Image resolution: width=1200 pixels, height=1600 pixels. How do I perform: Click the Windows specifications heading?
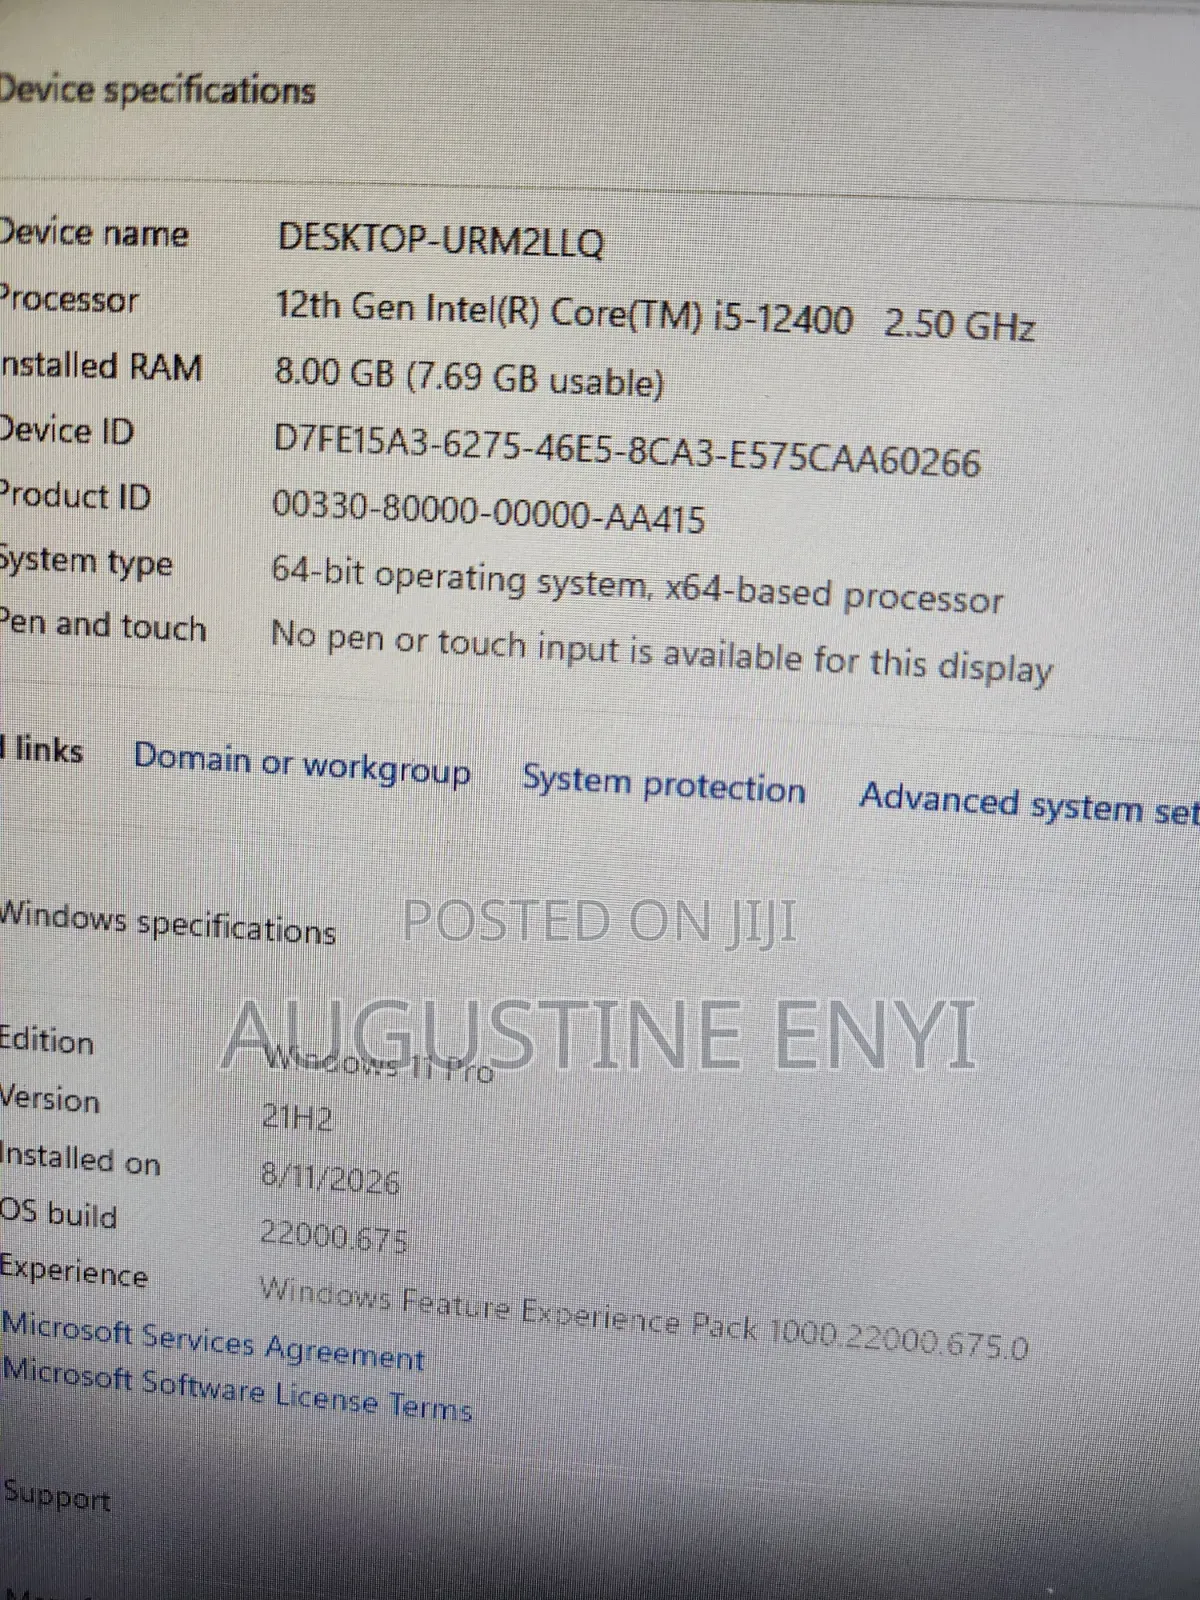click(x=167, y=923)
